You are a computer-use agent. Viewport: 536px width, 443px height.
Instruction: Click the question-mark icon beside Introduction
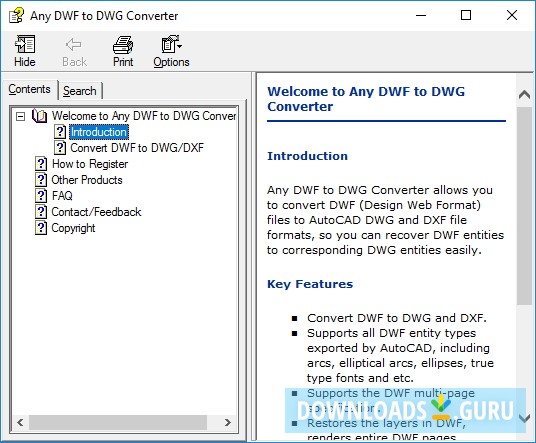tap(60, 132)
